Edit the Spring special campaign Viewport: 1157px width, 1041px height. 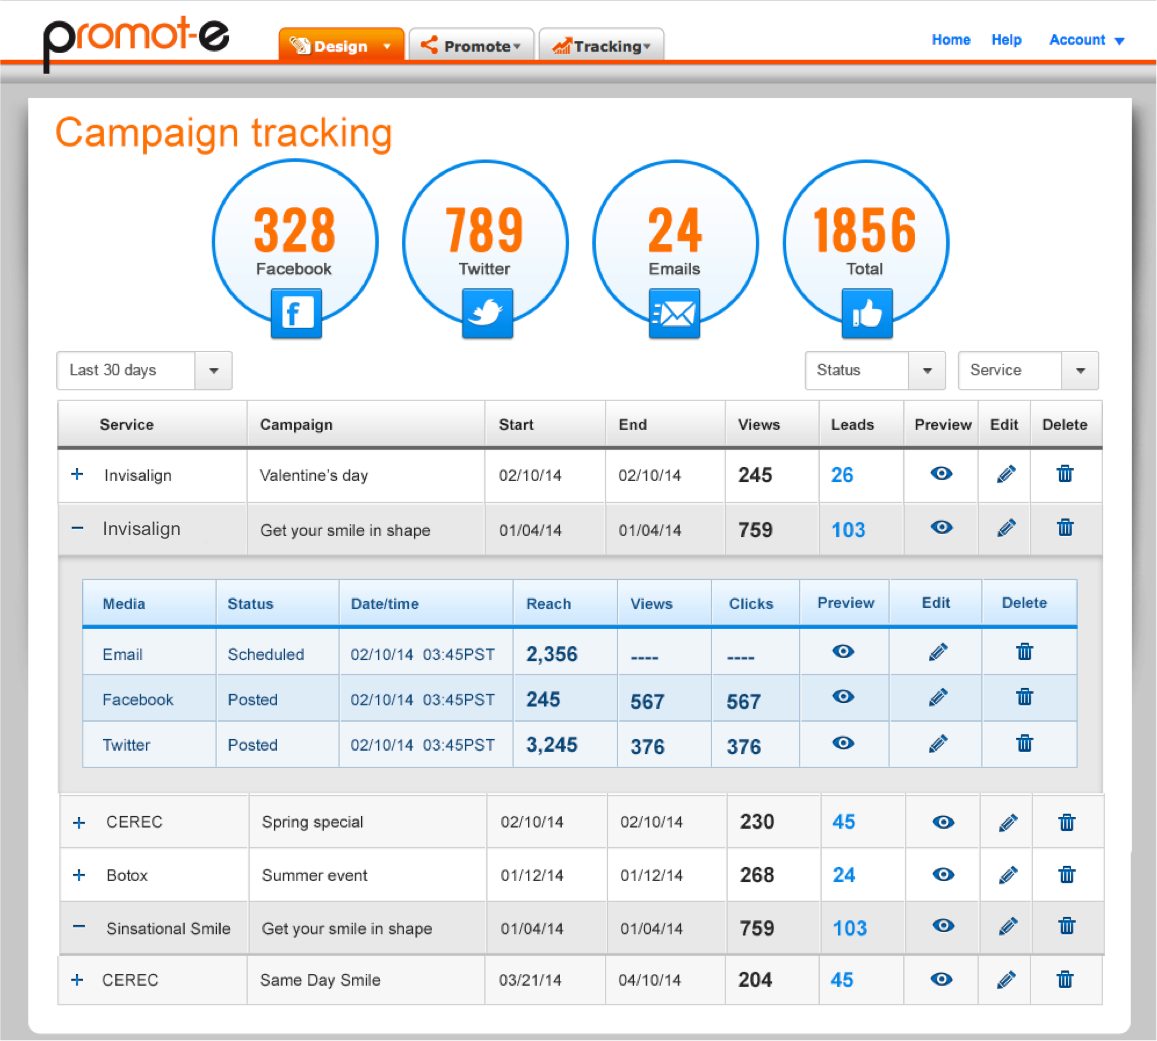(1008, 823)
